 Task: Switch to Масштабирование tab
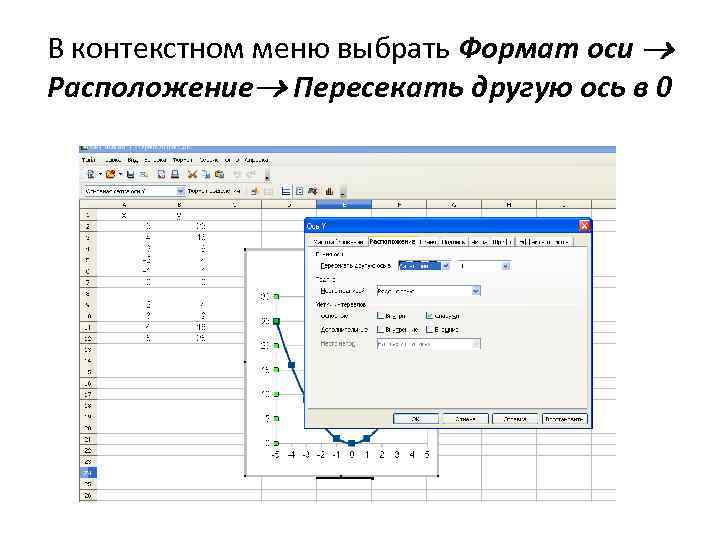coord(339,242)
